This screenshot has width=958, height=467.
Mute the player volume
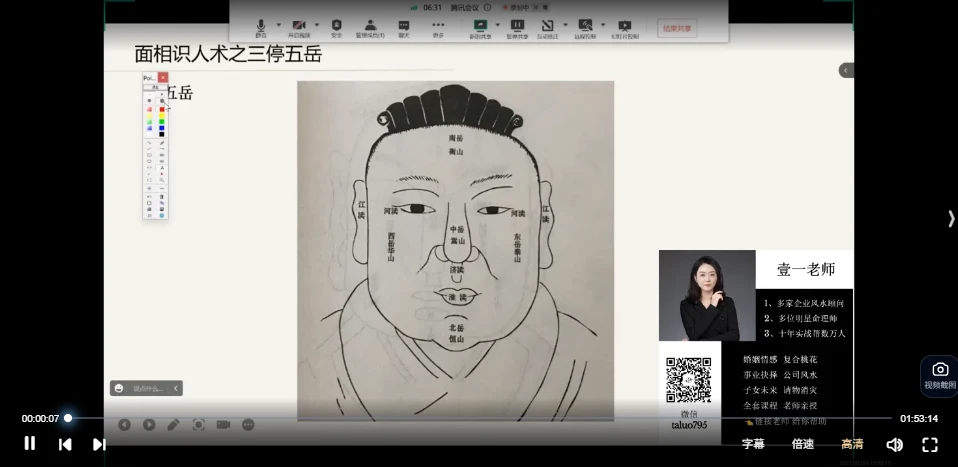tap(894, 444)
